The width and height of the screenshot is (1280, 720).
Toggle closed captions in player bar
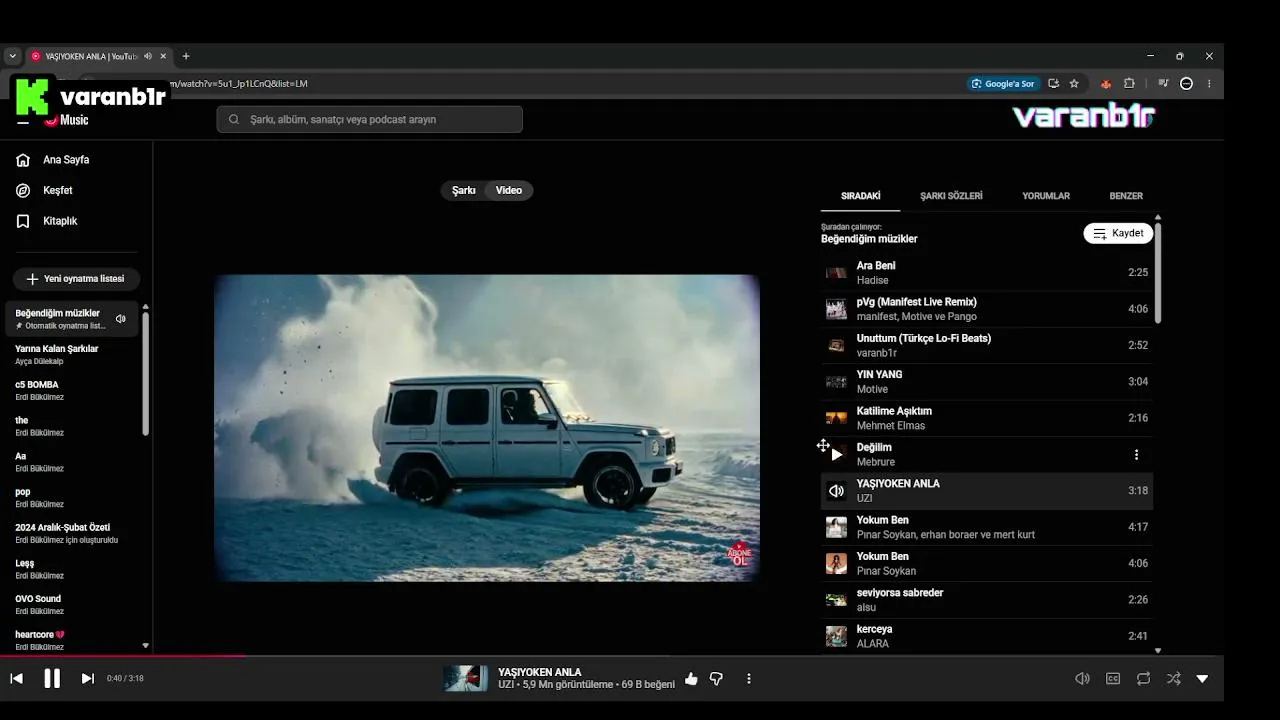[1113, 679]
